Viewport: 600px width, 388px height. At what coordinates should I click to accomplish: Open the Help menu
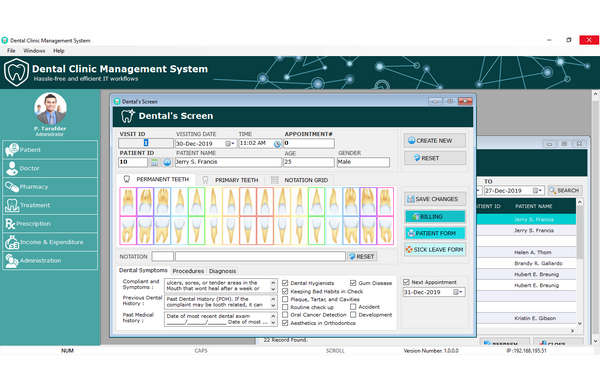point(59,51)
